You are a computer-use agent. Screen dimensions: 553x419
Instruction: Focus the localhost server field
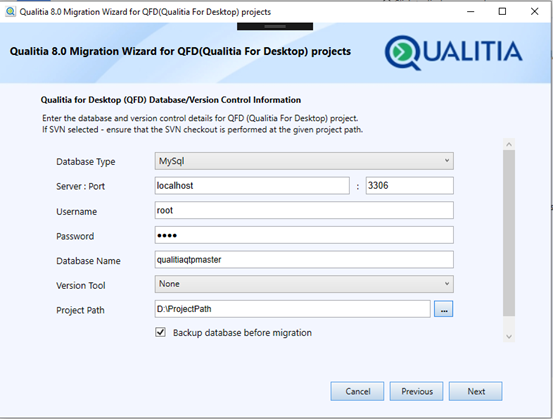[252, 186]
